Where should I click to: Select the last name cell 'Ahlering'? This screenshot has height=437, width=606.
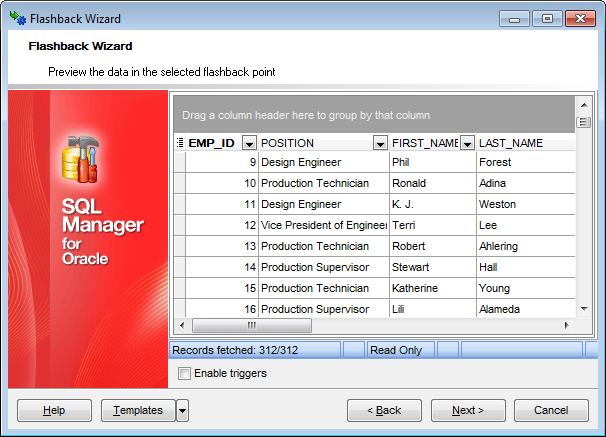point(526,246)
